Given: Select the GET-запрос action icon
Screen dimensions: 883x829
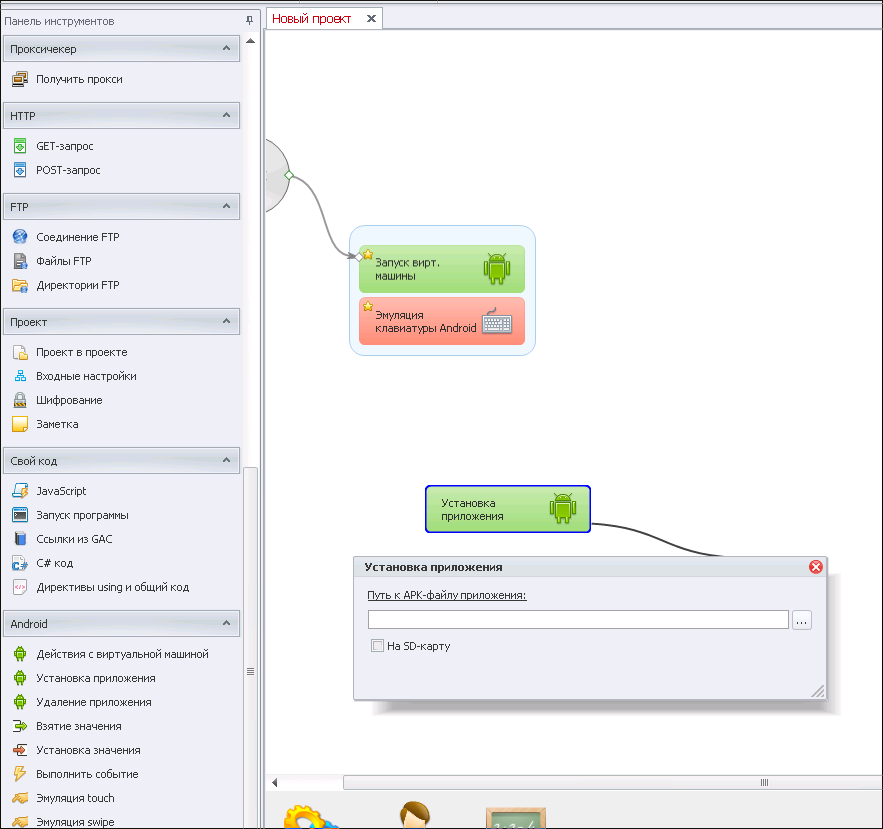Looking at the screenshot, I should click(x=20, y=146).
